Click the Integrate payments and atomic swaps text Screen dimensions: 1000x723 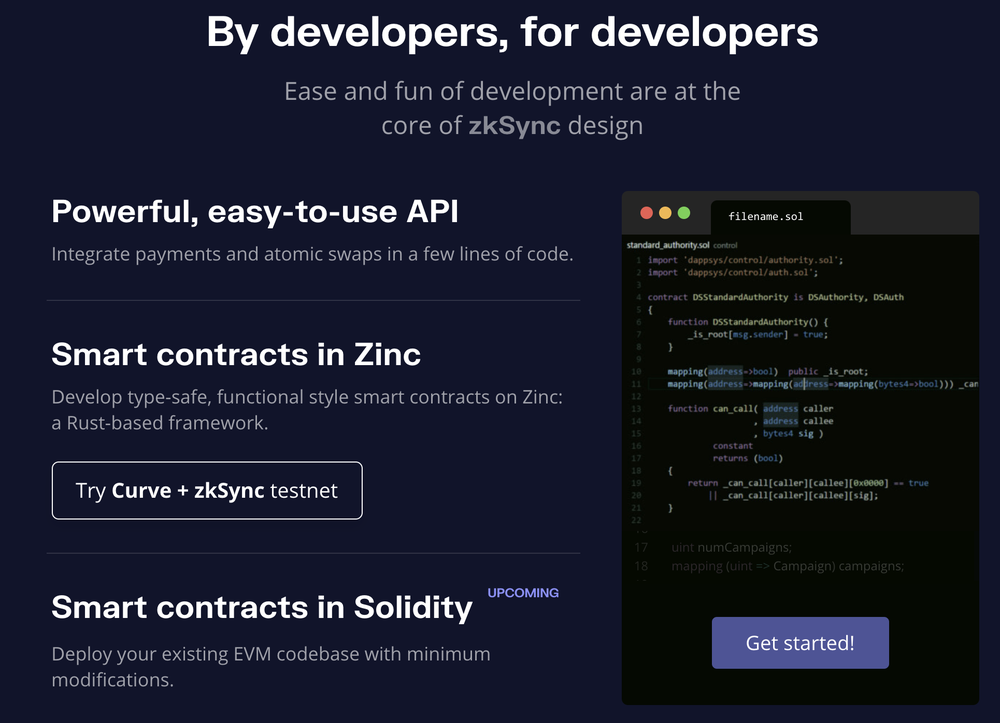tap(312, 254)
